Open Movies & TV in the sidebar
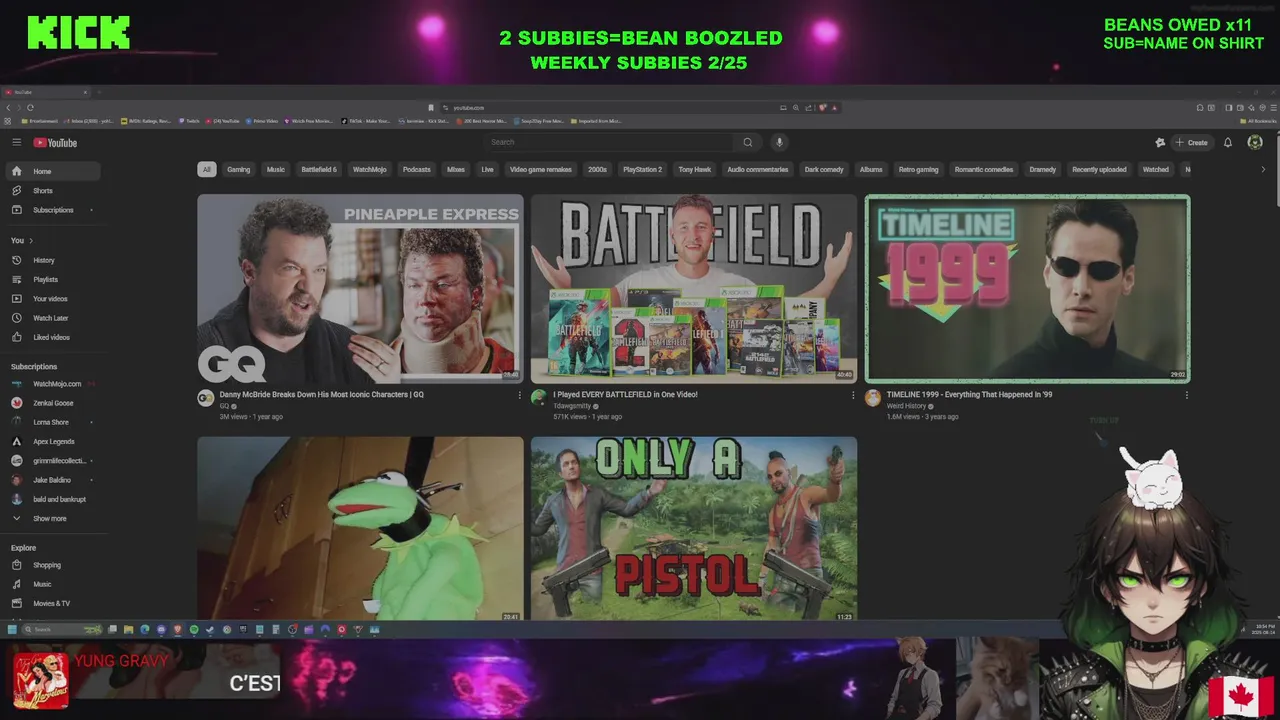The height and width of the screenshot is (720, 1280). tap(52, 603)
